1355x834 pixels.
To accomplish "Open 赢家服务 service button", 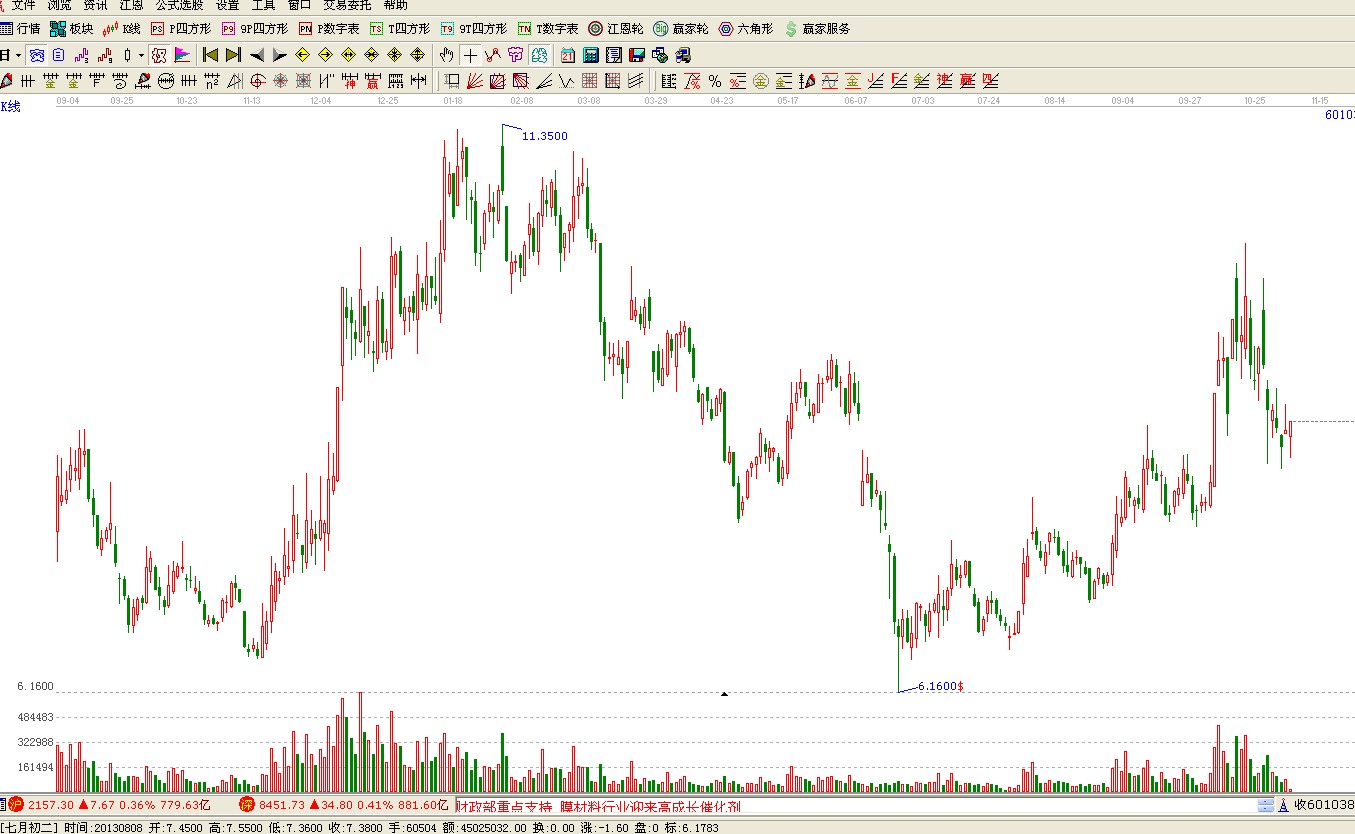I will click(817, 29).
